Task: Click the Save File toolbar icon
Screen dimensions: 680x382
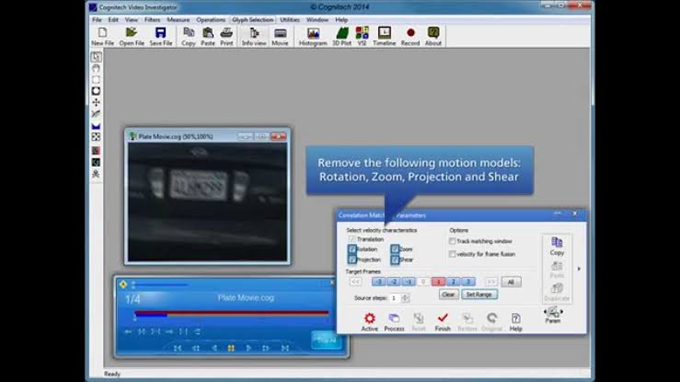Action: click(x=160, y=36)
